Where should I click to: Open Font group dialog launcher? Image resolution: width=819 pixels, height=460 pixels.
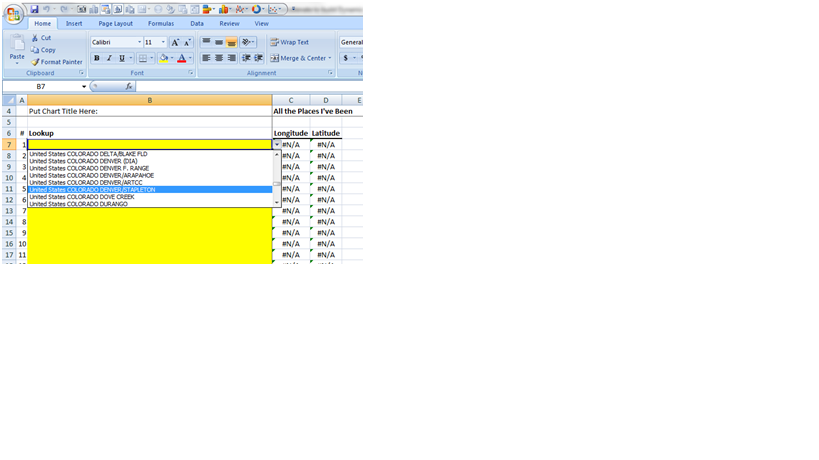pos(191,73)
